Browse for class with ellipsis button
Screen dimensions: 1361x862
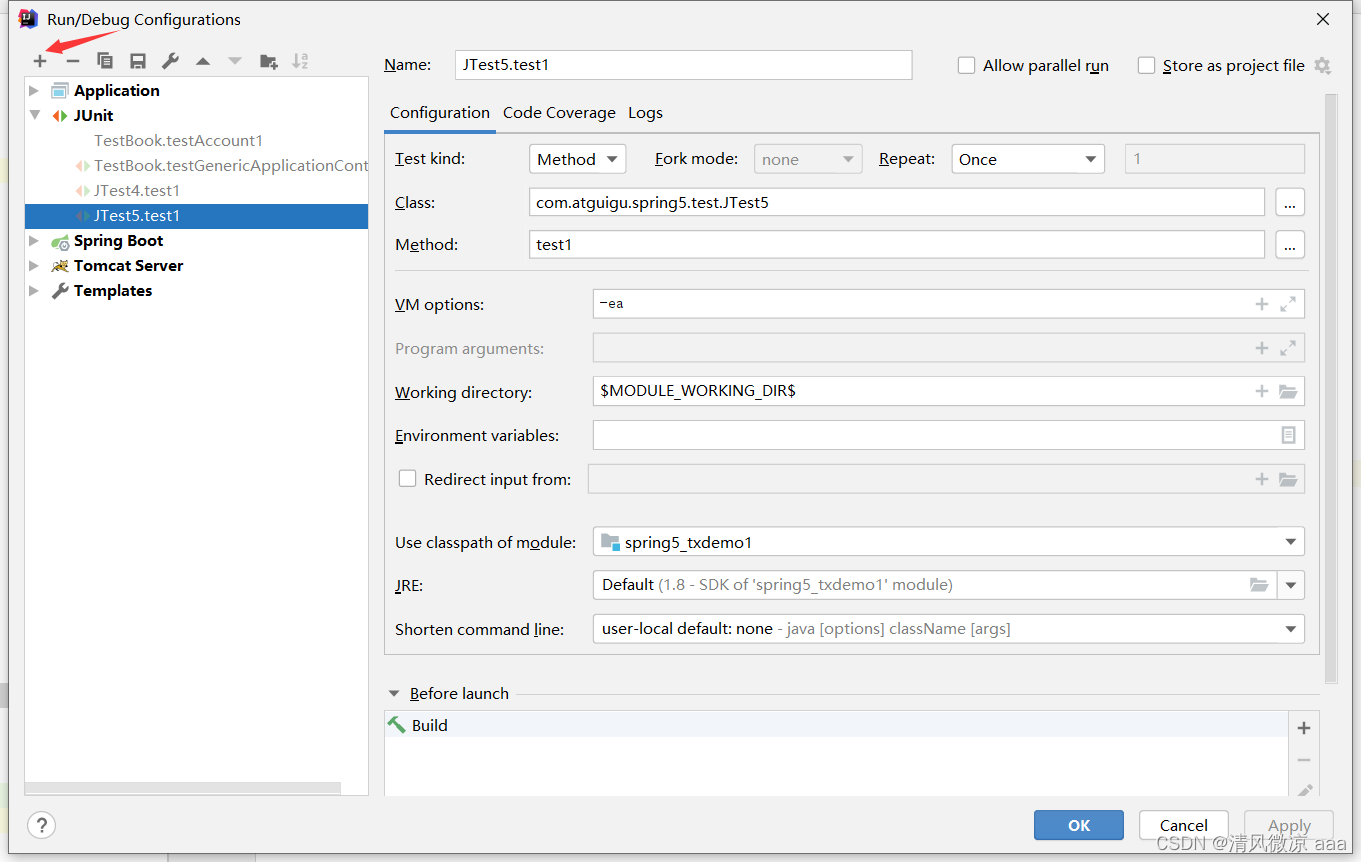1290,202
